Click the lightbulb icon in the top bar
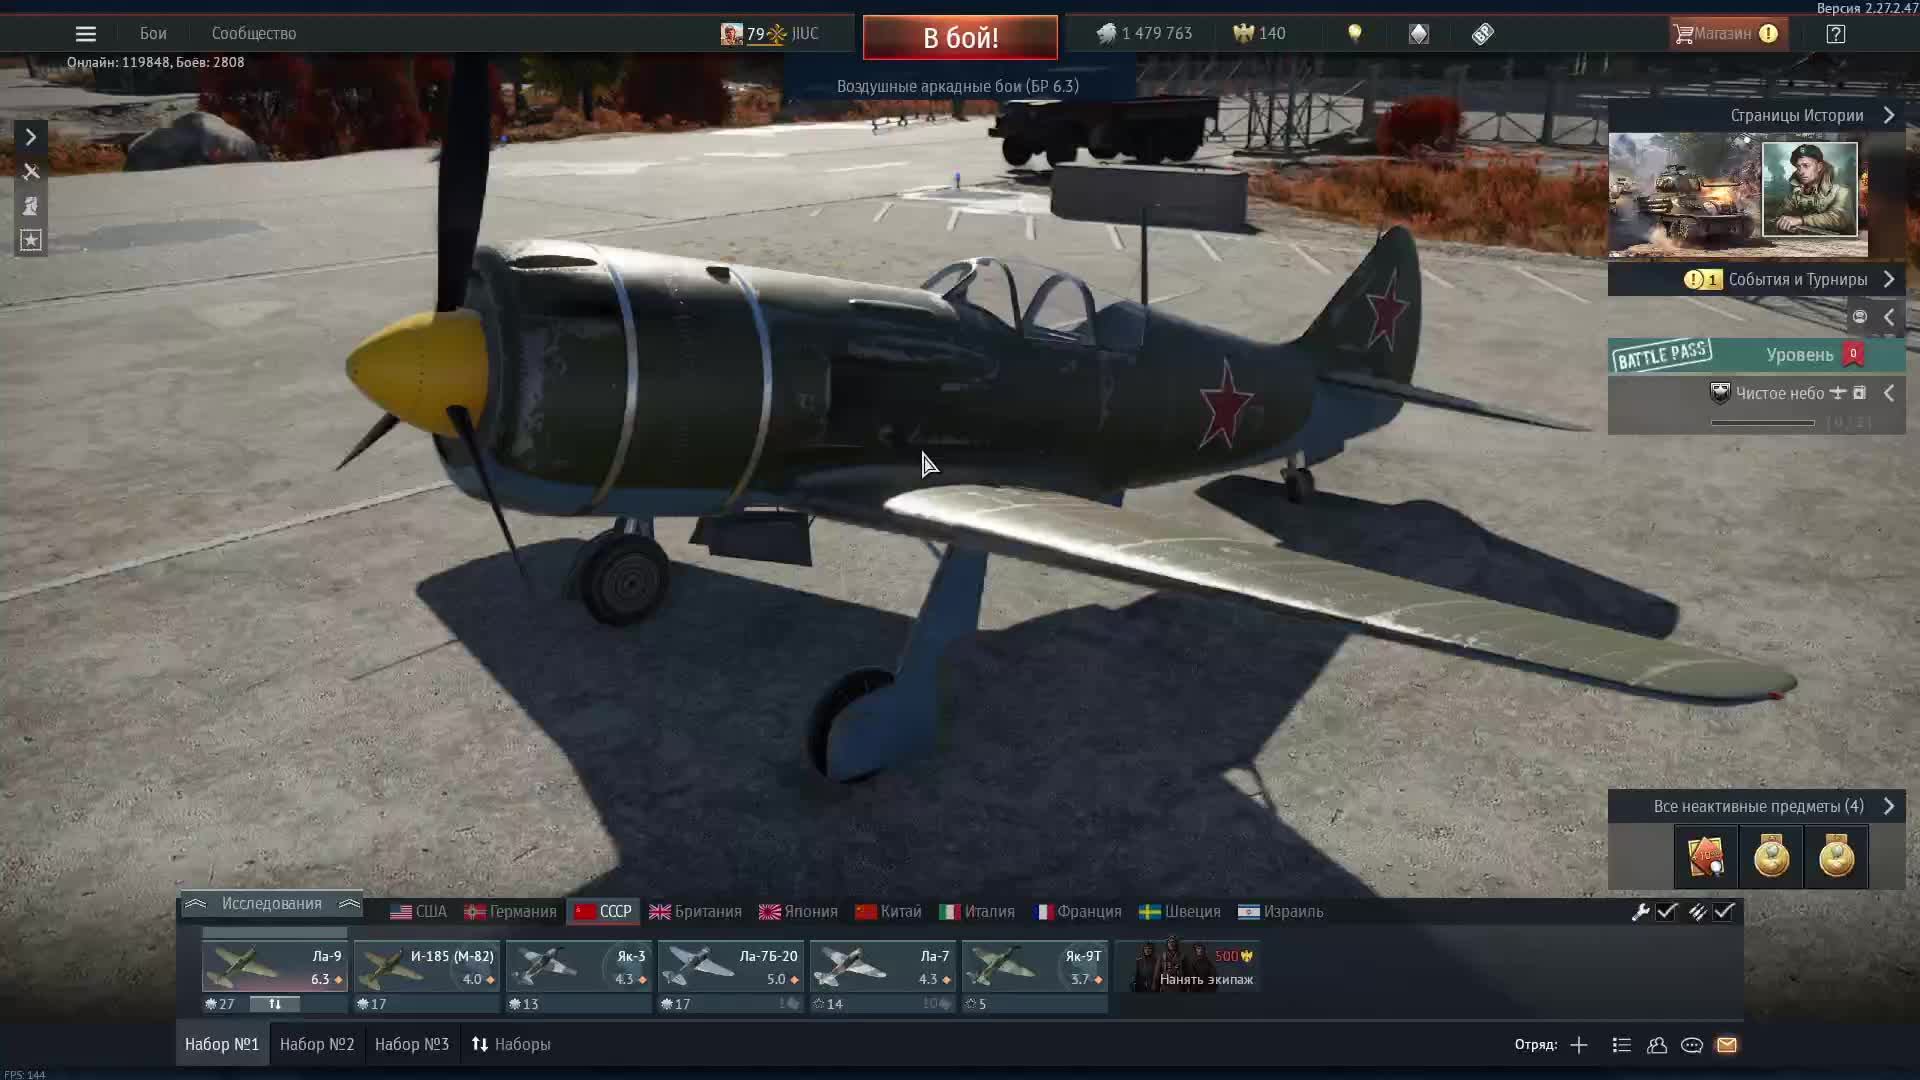This screenshot has height=1080, width=1920. pos(1355,34)
